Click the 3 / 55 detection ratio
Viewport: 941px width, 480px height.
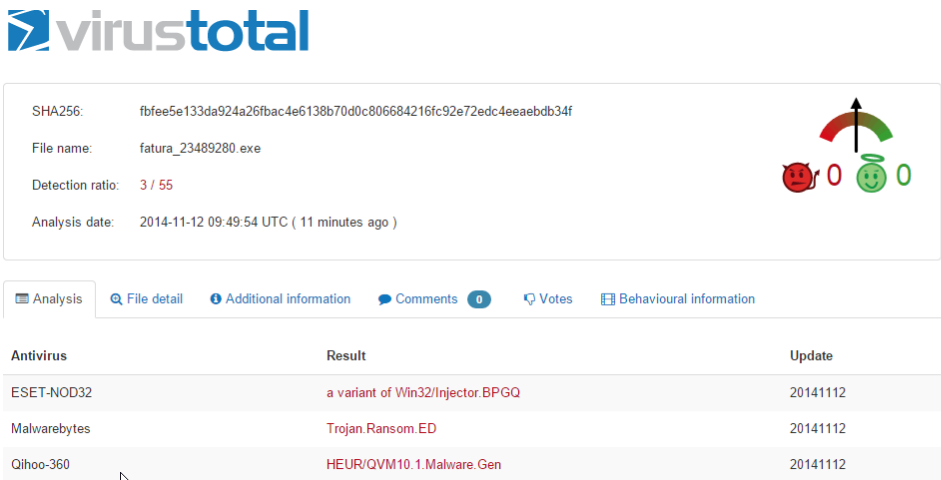point(156,185)
